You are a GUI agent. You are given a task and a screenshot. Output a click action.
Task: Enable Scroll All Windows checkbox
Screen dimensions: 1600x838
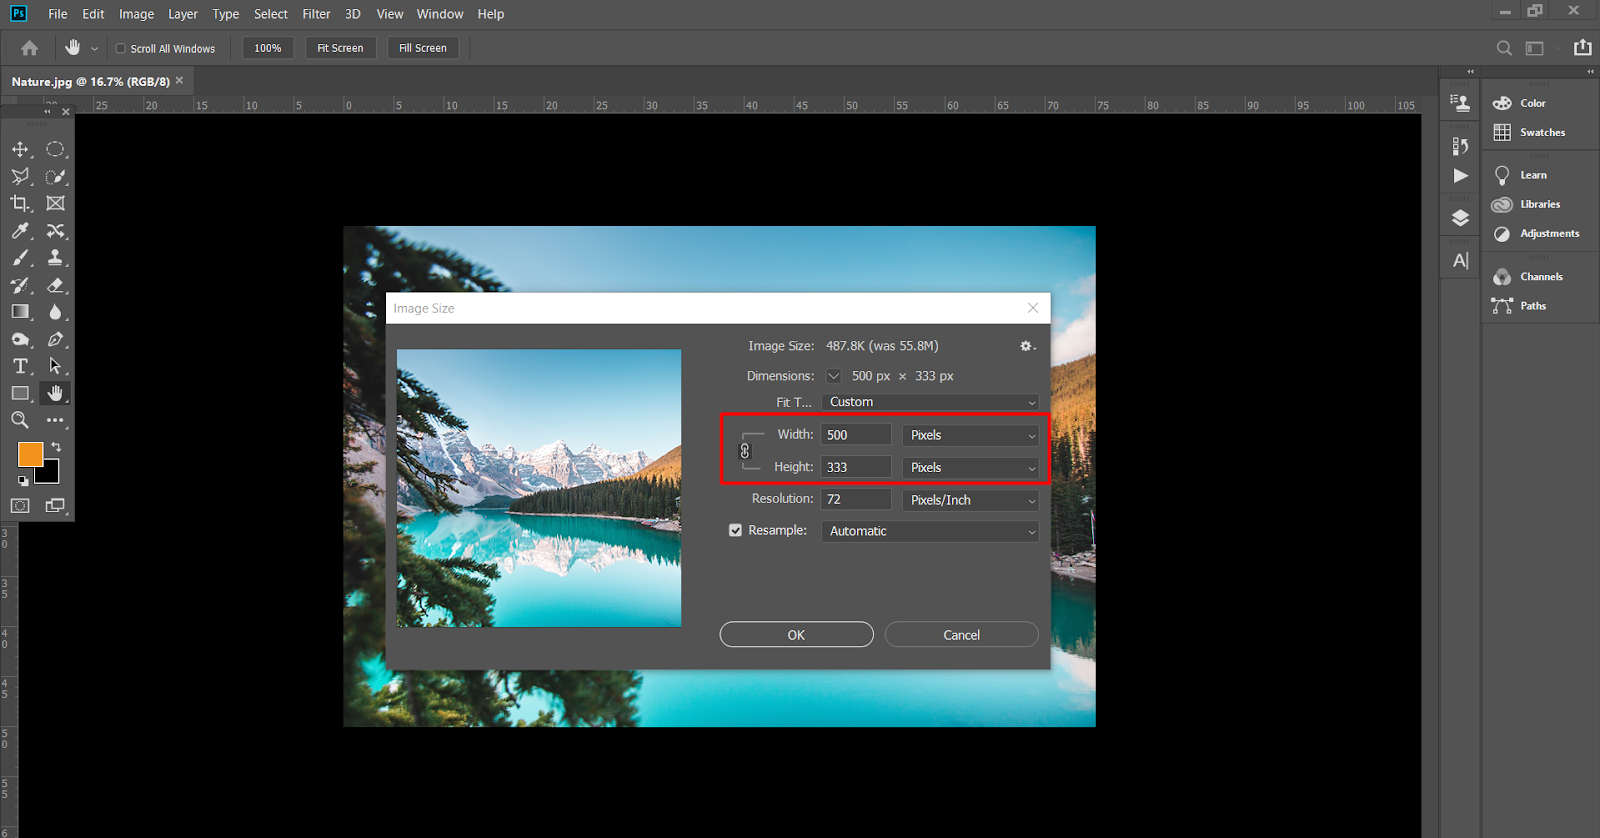pyautogui.click(x=121, y=48)
